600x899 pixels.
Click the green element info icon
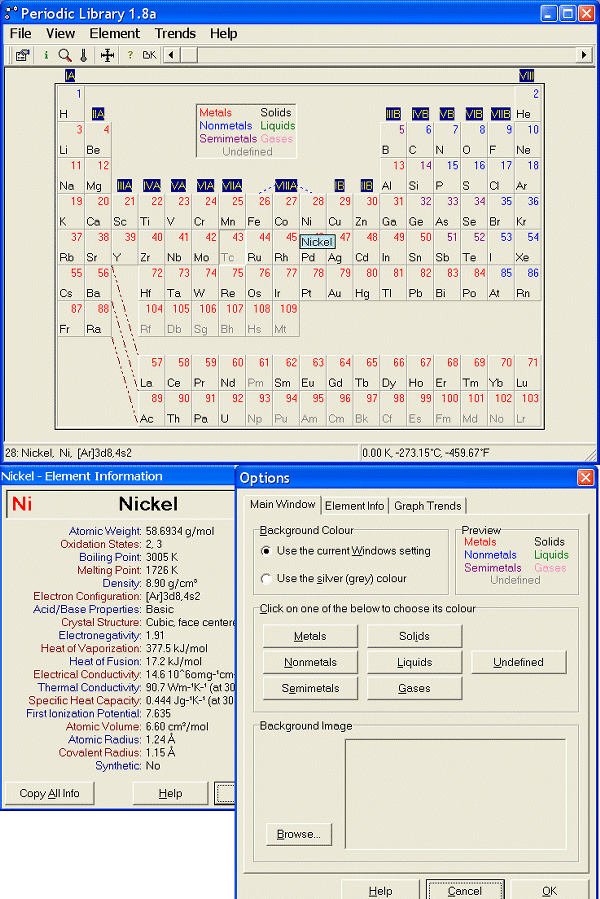point(46,55)
